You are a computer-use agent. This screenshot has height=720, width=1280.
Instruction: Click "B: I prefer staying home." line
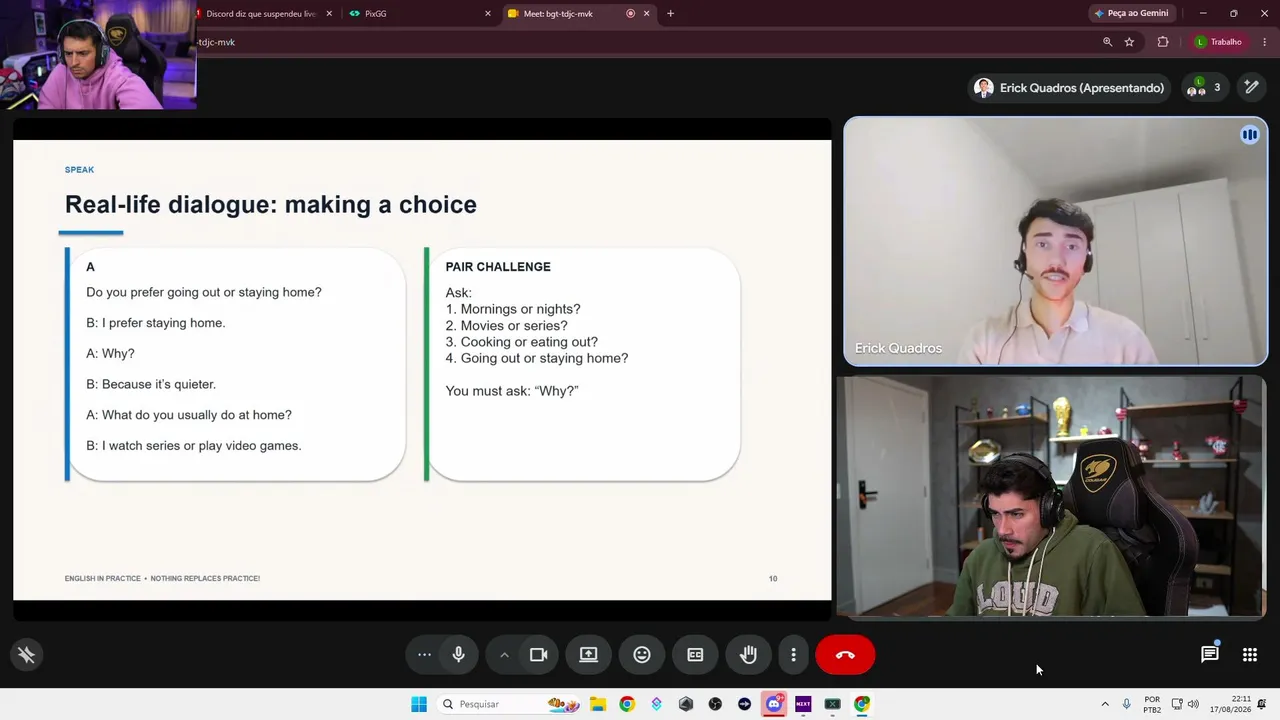pyautogui.click(x=156, y=323)
